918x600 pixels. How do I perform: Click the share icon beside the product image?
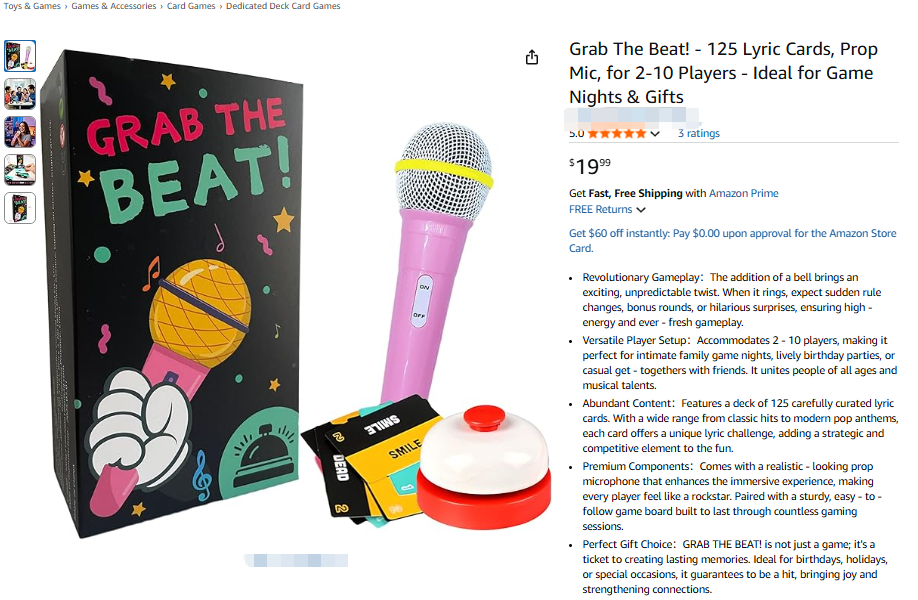click(532, 58)
